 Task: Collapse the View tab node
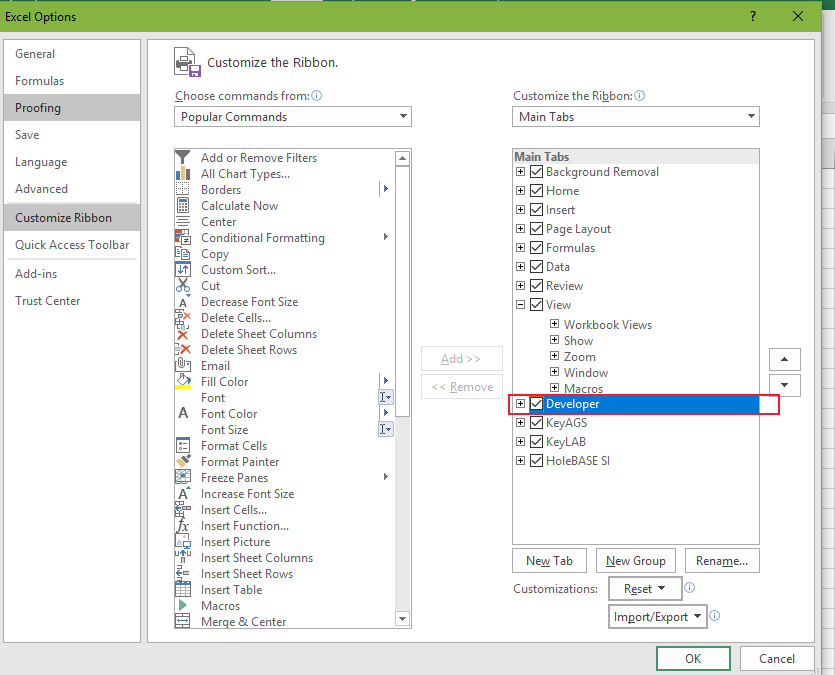tap(521, 304)
